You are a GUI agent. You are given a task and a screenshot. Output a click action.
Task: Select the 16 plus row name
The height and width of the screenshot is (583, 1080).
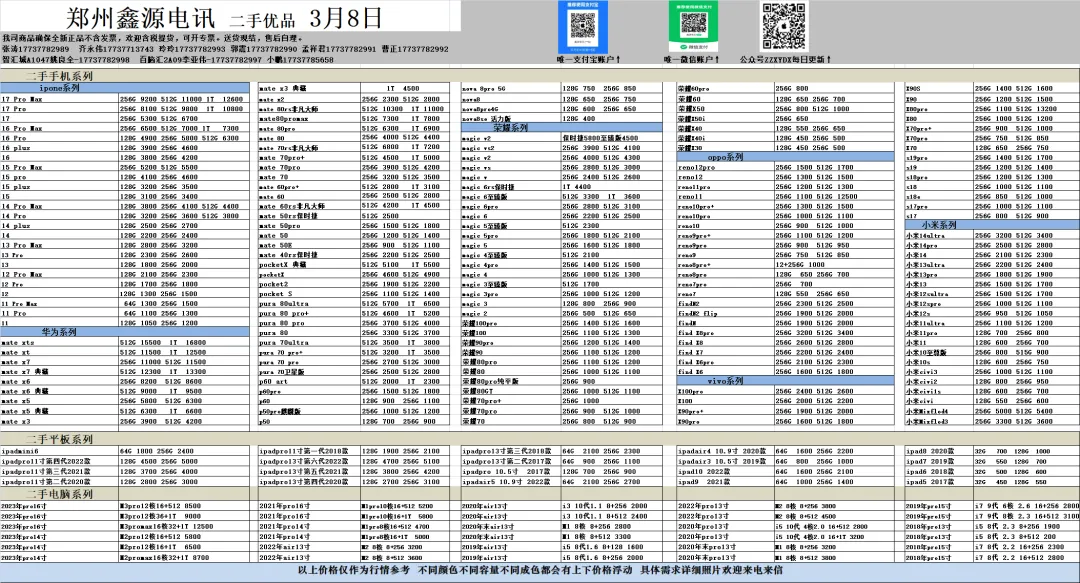16,148
